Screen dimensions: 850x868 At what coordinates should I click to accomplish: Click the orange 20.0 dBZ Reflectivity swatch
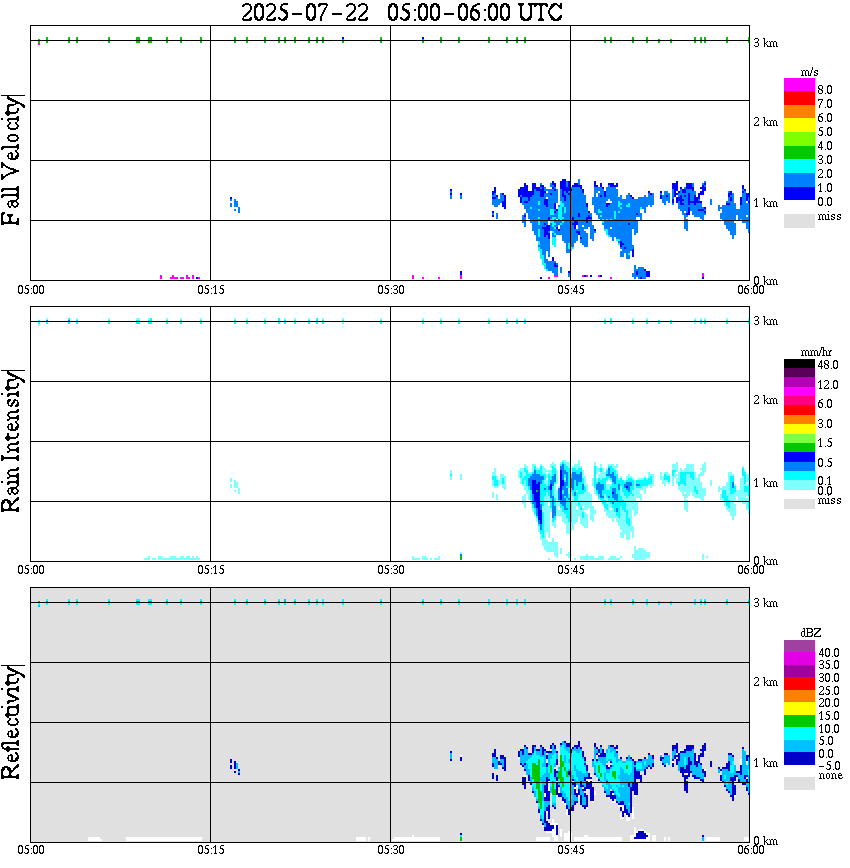[799, 696]
